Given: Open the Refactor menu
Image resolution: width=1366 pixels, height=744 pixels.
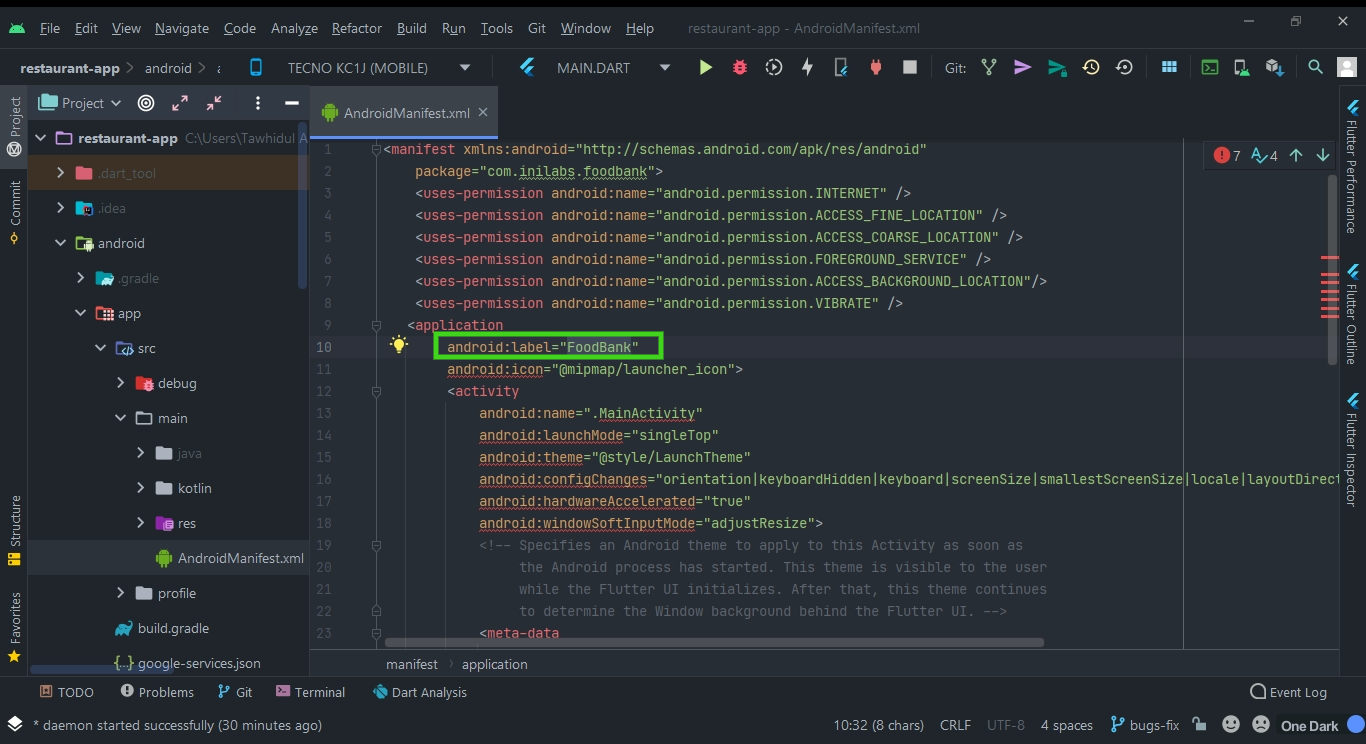Looking at the screenshot, I should tap(357, 28).
